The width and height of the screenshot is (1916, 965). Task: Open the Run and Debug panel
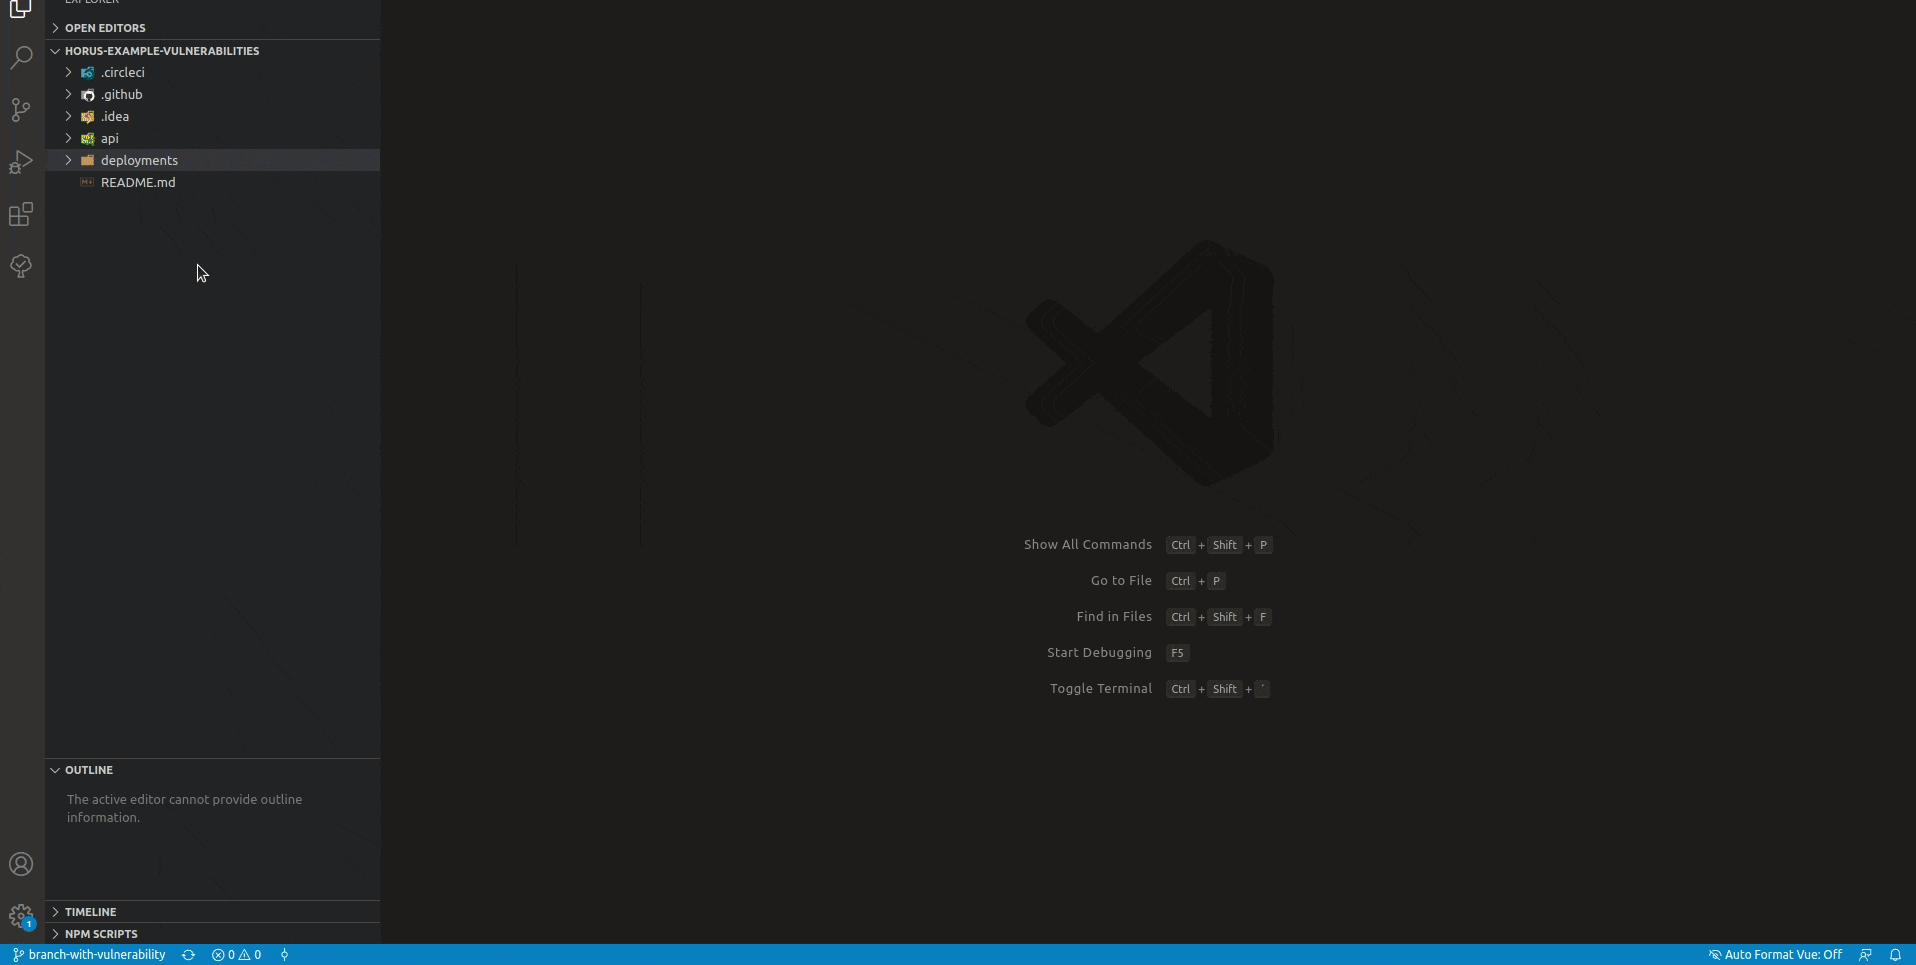point(21,162)
